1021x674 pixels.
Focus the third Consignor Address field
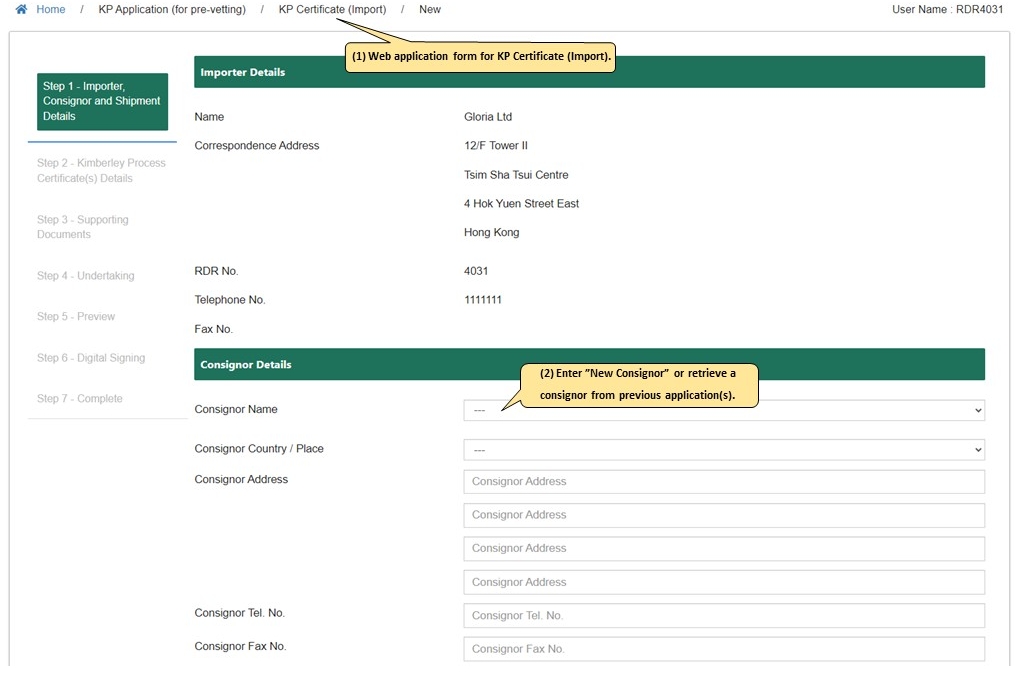[724, 549]
